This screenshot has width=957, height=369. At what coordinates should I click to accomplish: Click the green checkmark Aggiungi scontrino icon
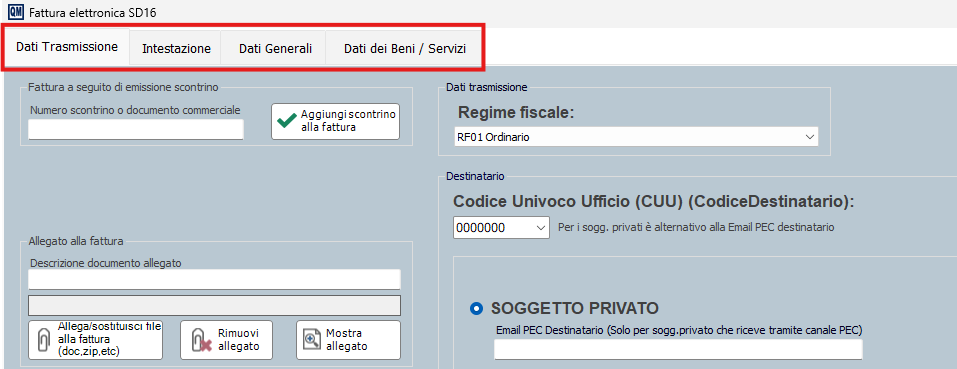(x=286, y=121)
